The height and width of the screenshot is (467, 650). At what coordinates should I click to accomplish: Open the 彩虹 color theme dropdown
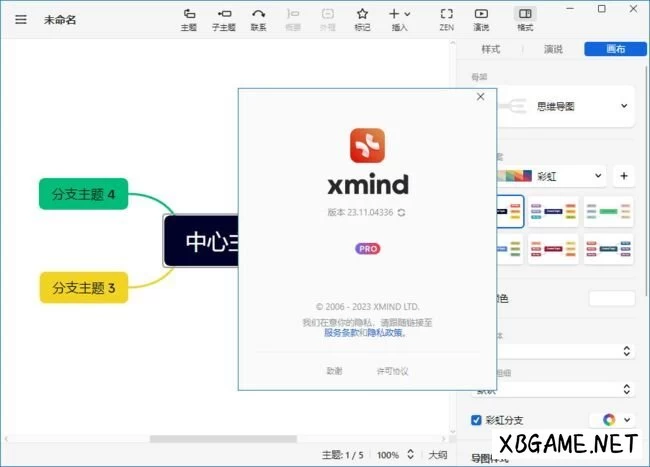(x=598, y=176)
